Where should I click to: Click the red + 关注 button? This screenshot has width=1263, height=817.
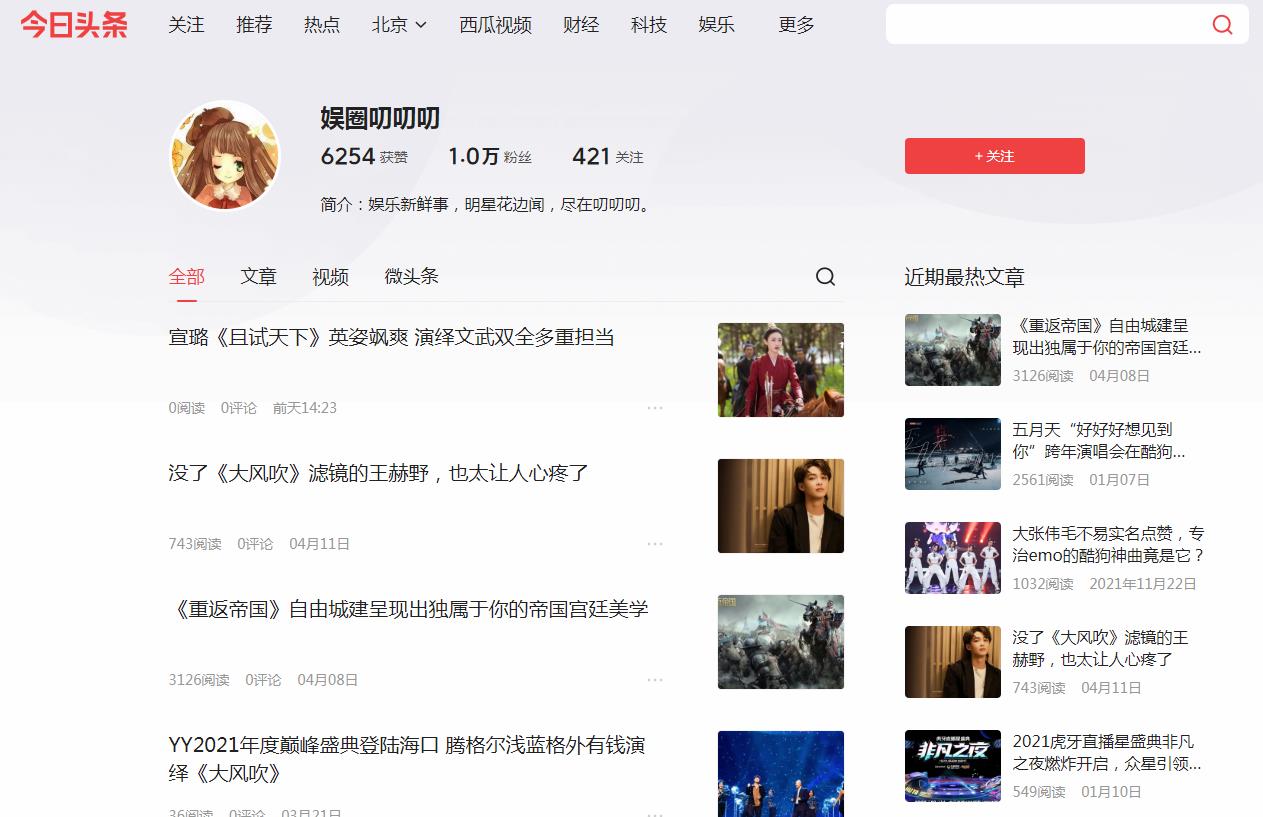[x=995, y=156]
